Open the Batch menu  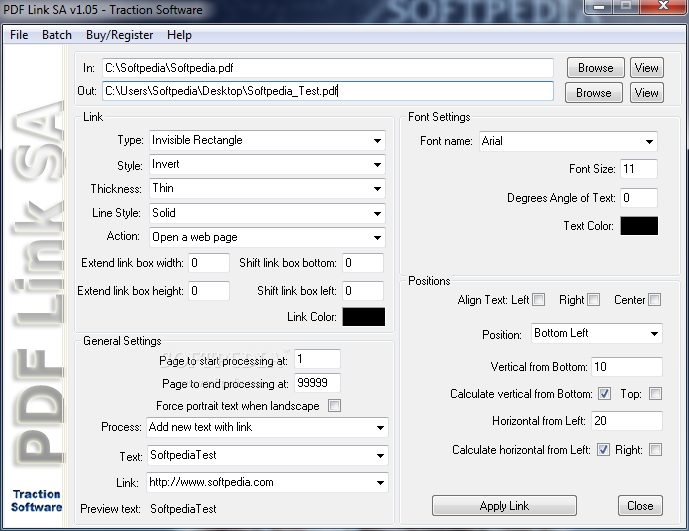pyautogui.click(x=57, y=35)
